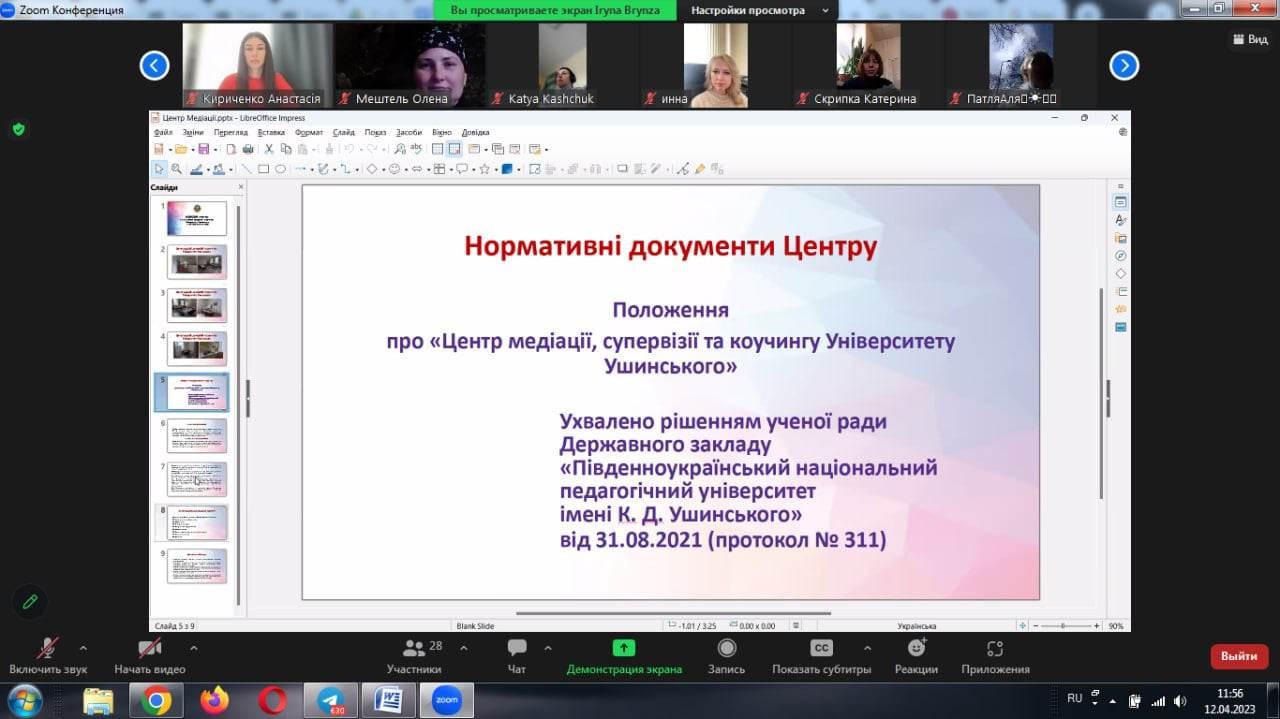Expand subtitles options arrow
1280x719 pixels.
[x=867, y=647]
